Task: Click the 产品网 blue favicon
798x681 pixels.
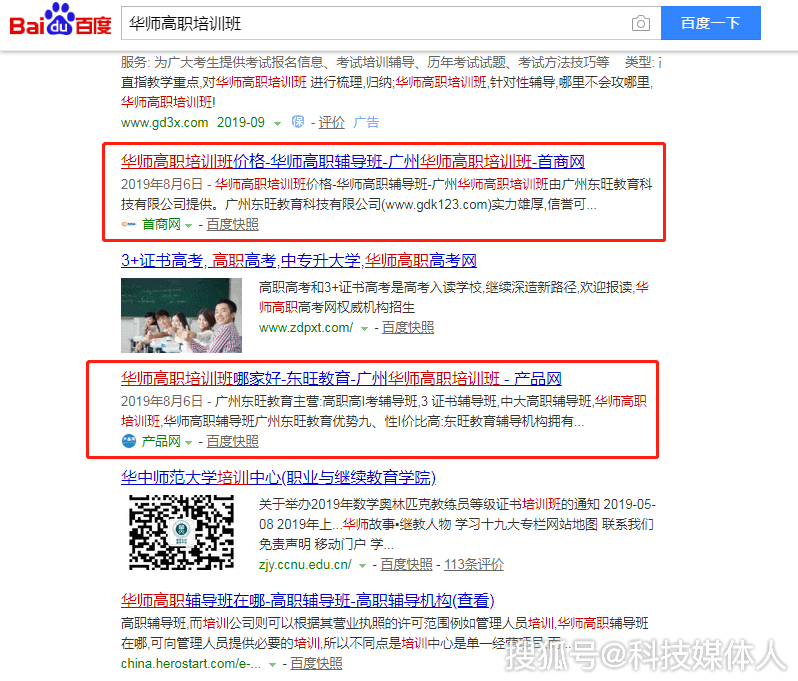Action: (x=129, y=441)
